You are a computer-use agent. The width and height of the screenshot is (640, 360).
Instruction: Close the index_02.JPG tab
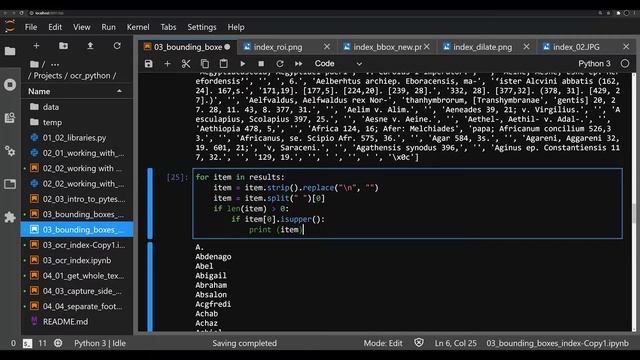click(x=626, y=47)
